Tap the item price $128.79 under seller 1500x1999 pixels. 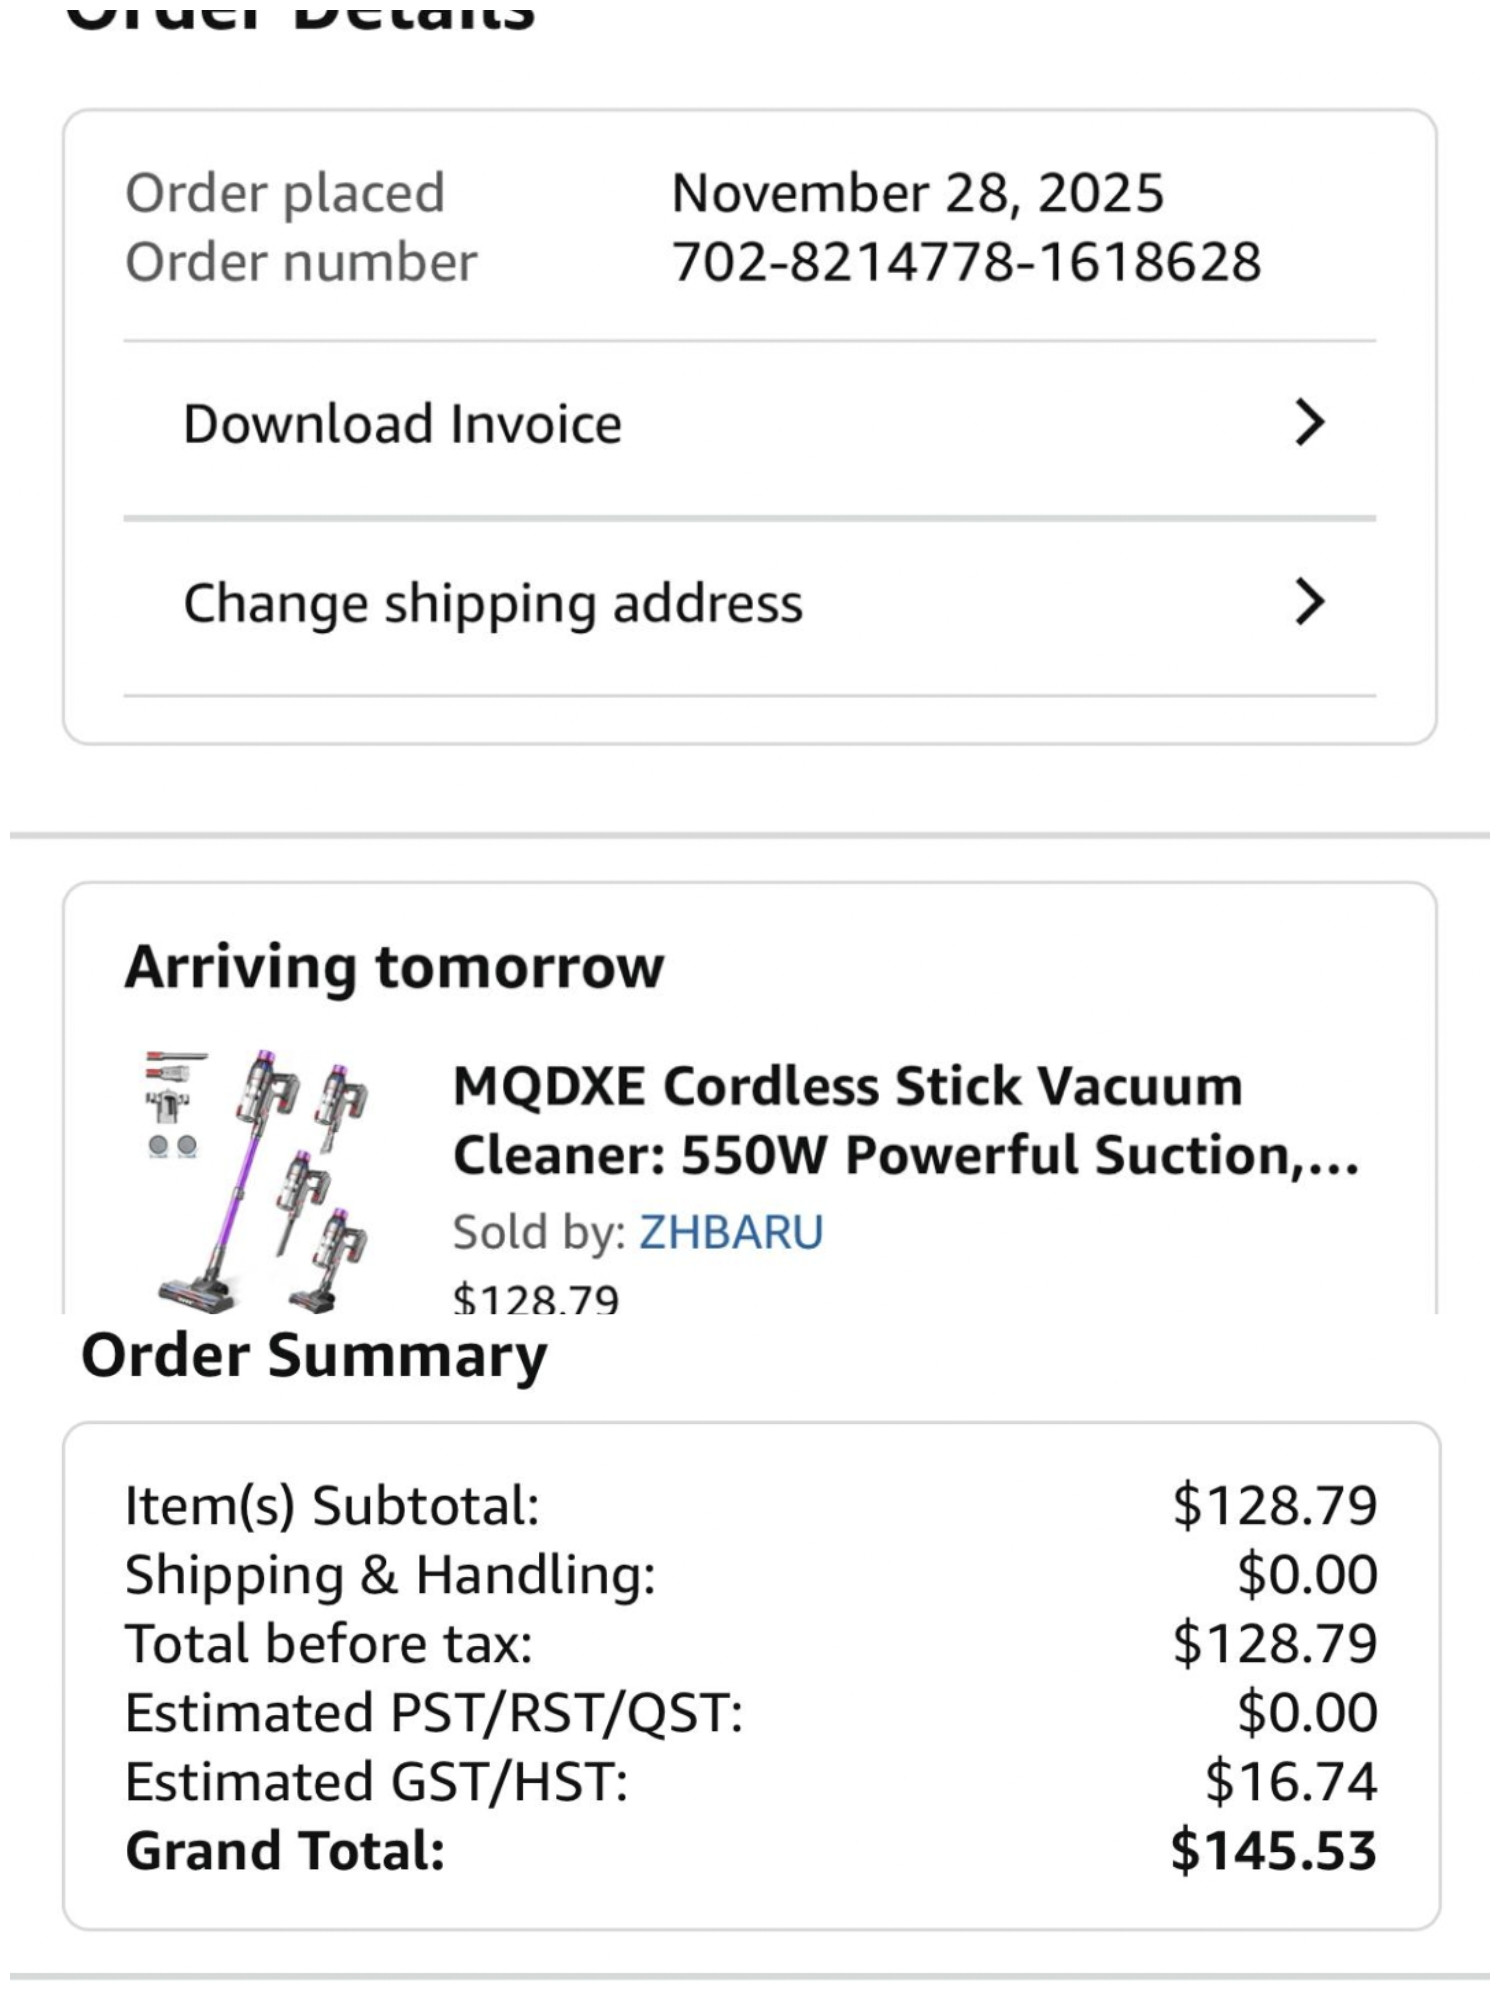tap(536, 1298)
